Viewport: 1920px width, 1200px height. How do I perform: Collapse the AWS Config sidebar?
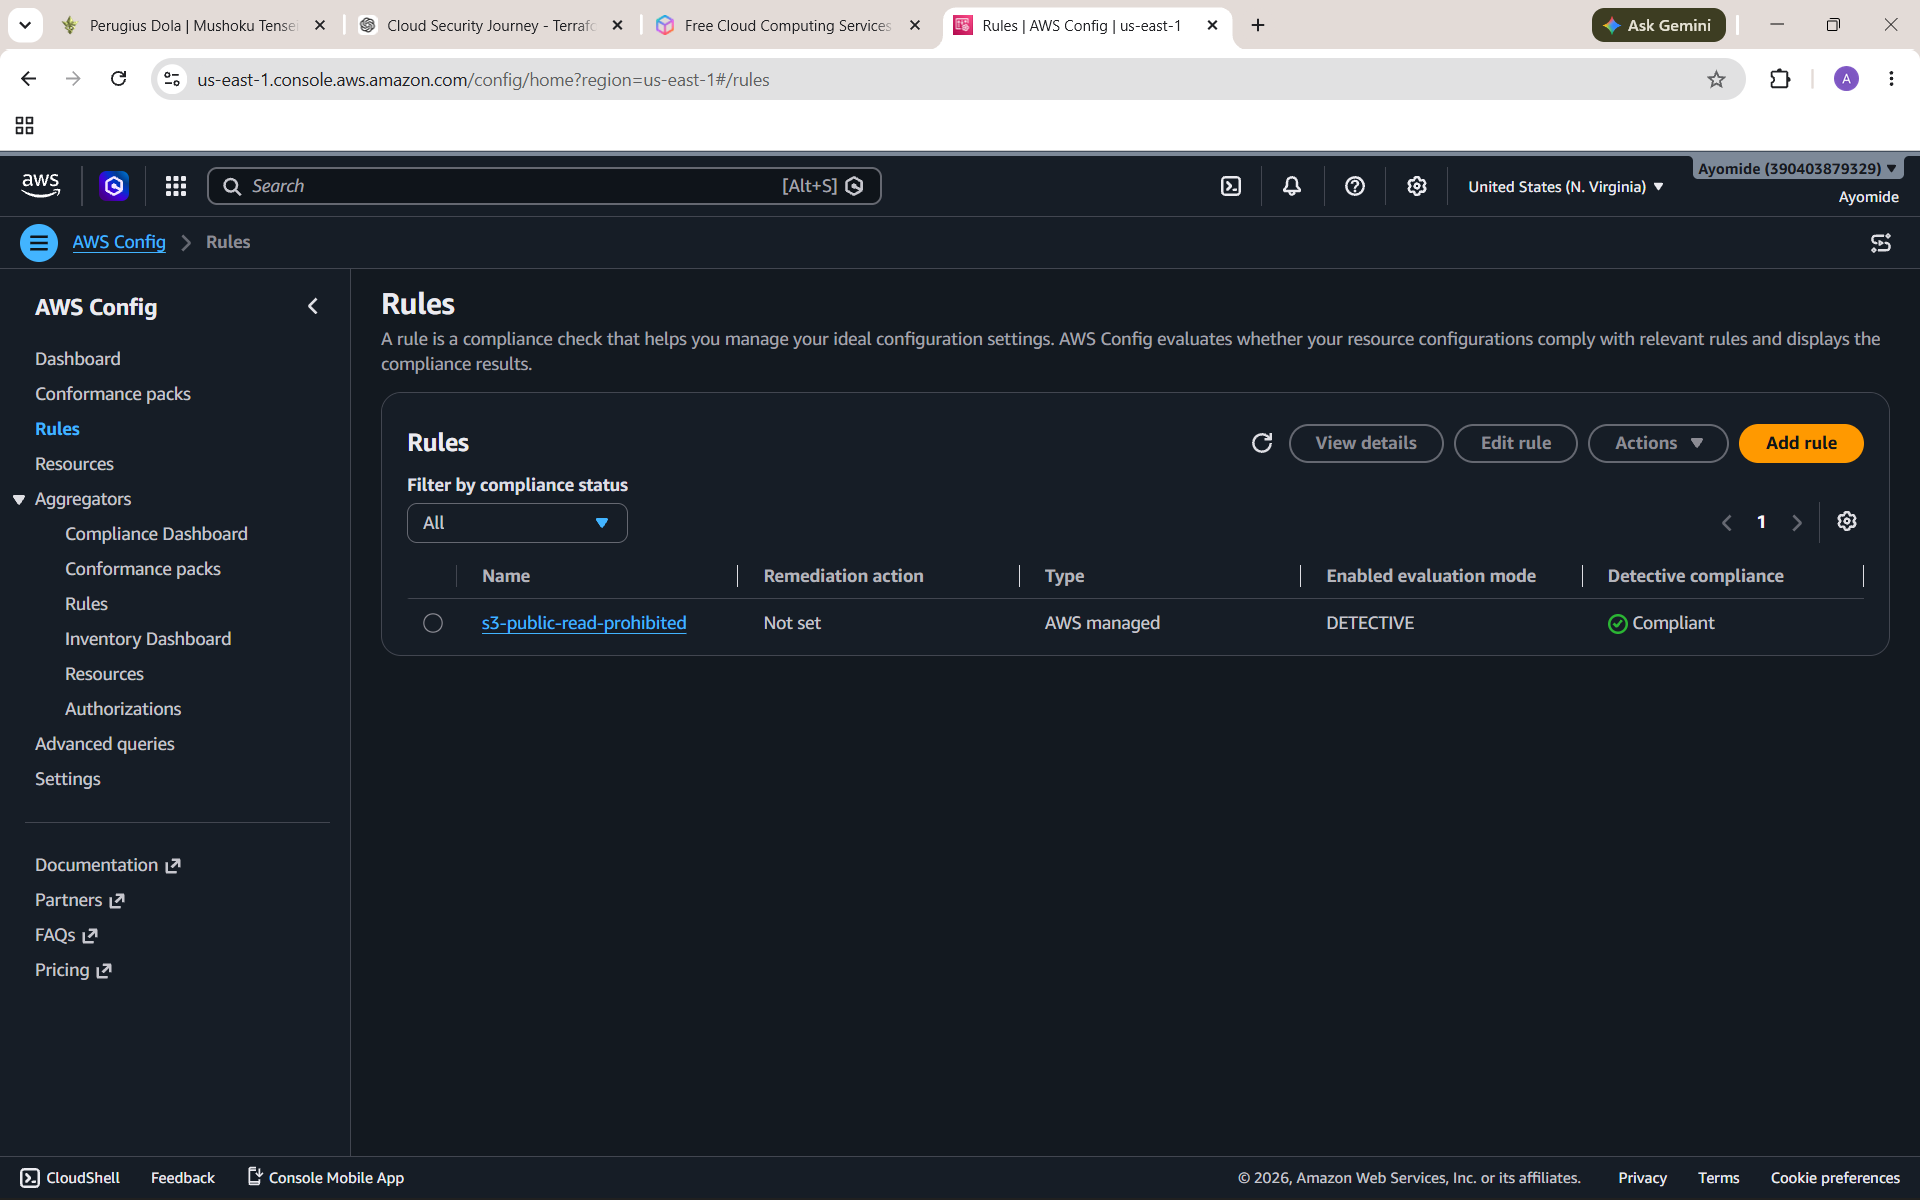tap(313, 306)
